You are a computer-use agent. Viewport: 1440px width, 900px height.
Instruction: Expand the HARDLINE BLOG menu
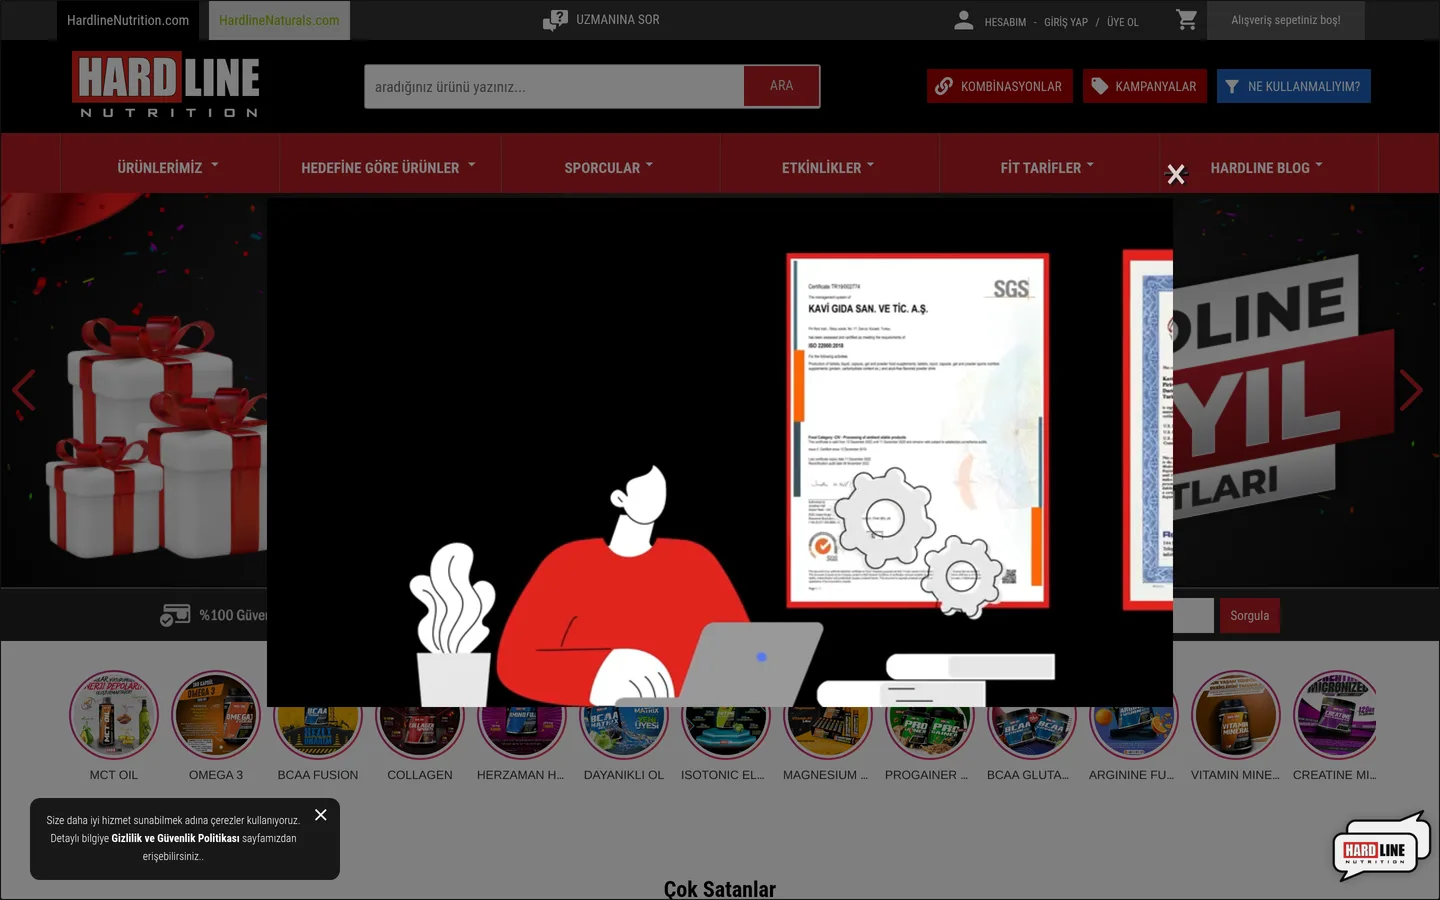pos(1268,167)
